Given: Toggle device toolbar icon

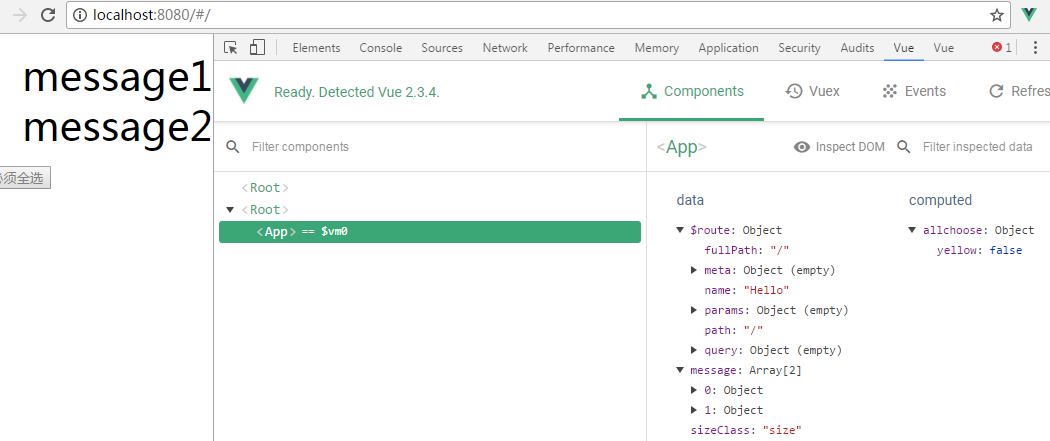Looking at the screenshot, I should (258, 47).
